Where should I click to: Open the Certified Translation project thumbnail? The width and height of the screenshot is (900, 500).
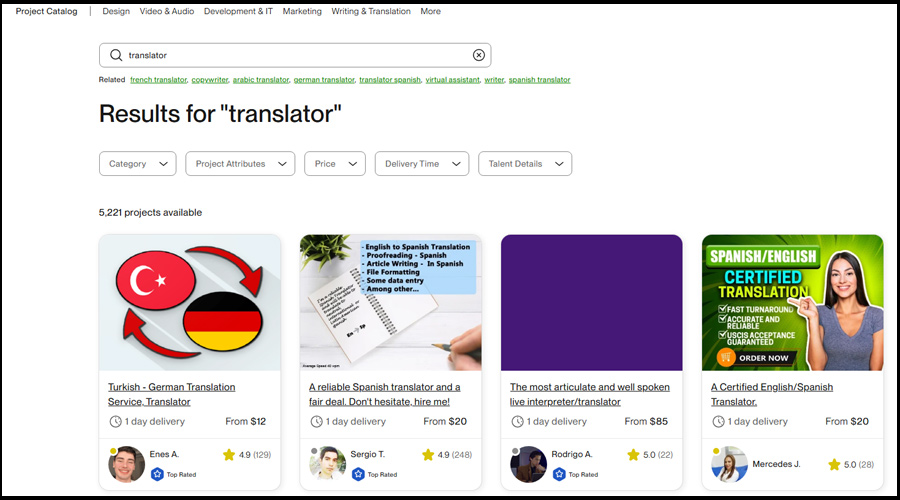pos(792,302)
